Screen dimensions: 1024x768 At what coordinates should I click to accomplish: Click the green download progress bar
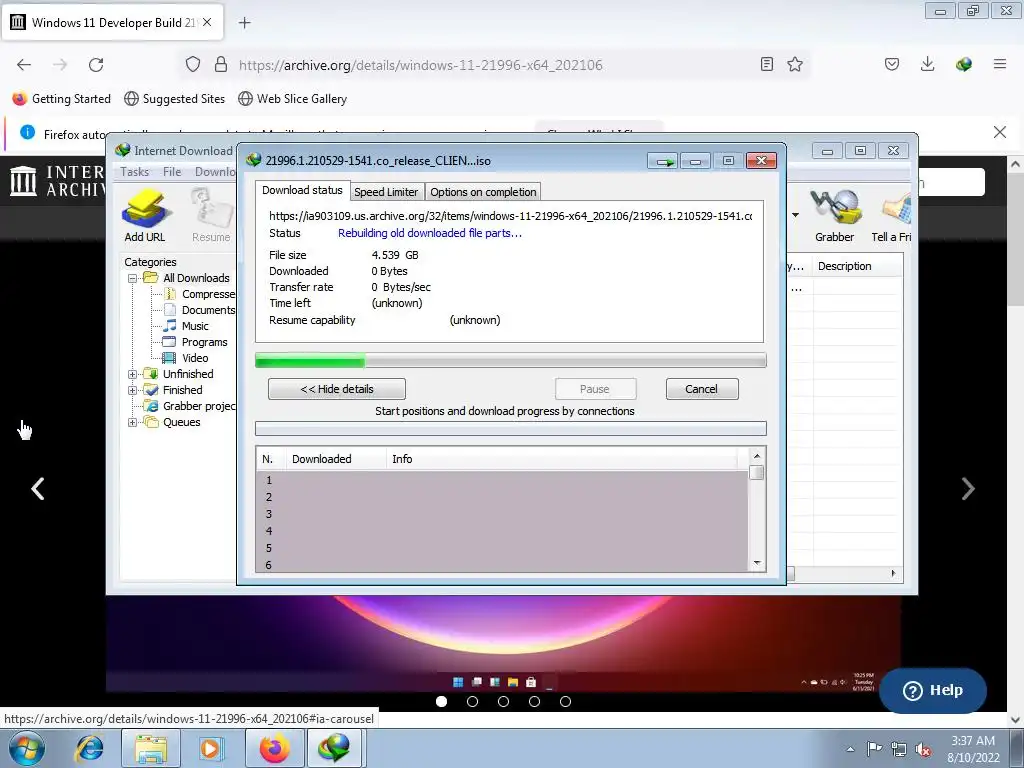[x=511, y=360]
